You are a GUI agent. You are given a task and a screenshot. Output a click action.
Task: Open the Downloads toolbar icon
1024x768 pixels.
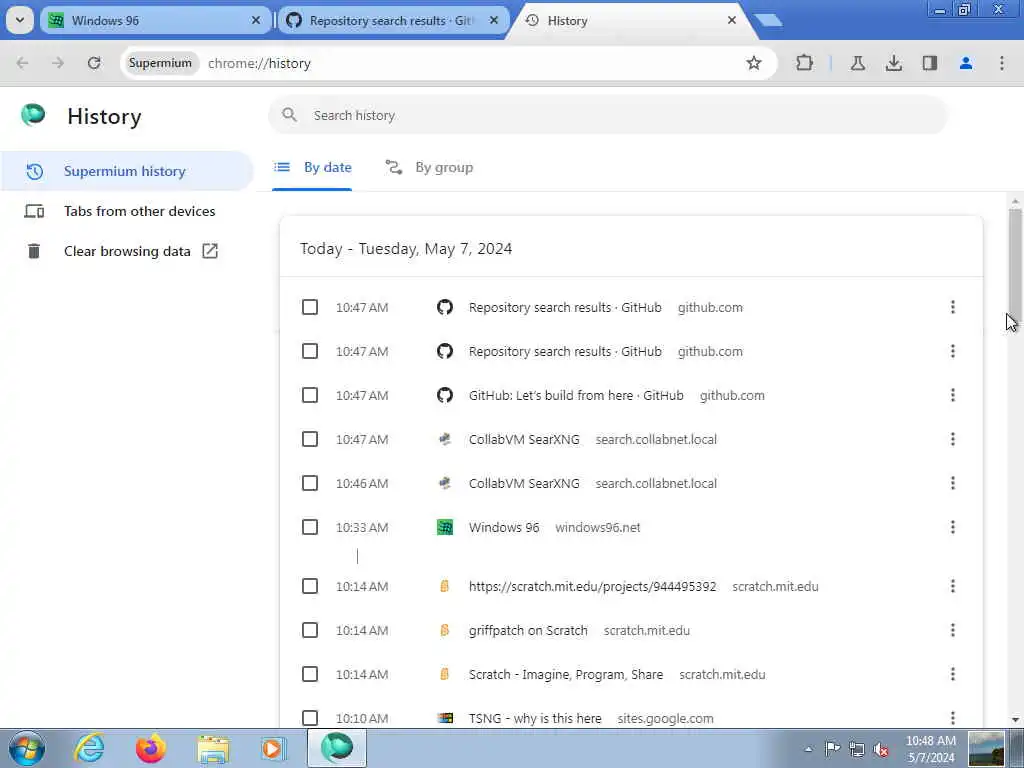pyautogui.click(x=893, y=63)
